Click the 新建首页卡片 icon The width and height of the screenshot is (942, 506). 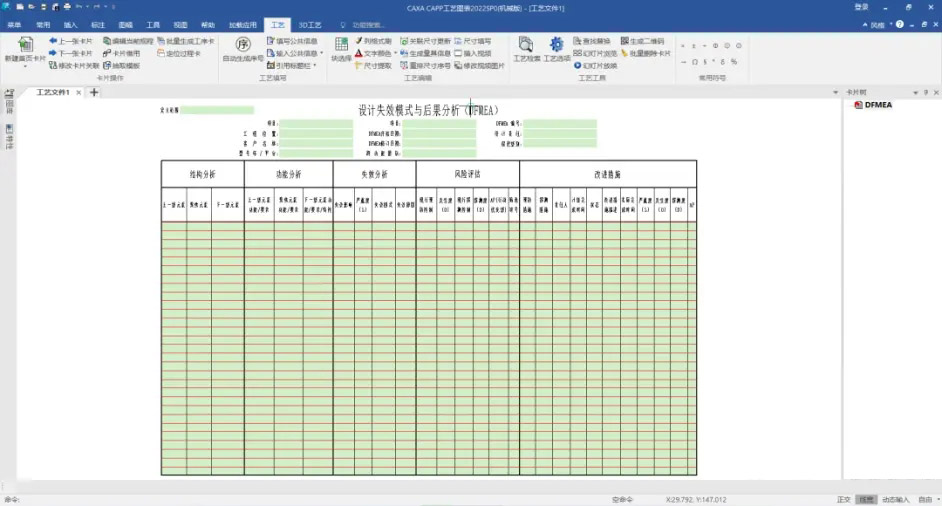point(25,44)
